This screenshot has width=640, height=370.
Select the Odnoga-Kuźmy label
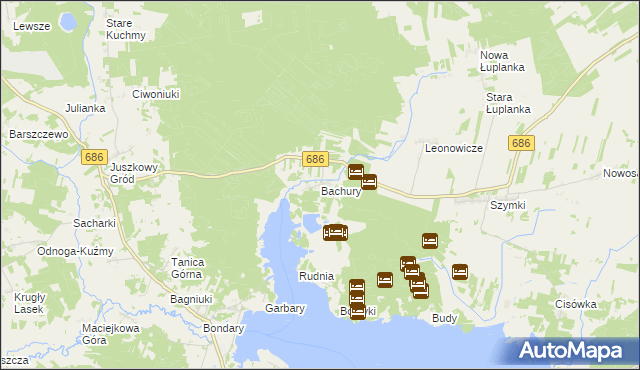tap(75, 251)
